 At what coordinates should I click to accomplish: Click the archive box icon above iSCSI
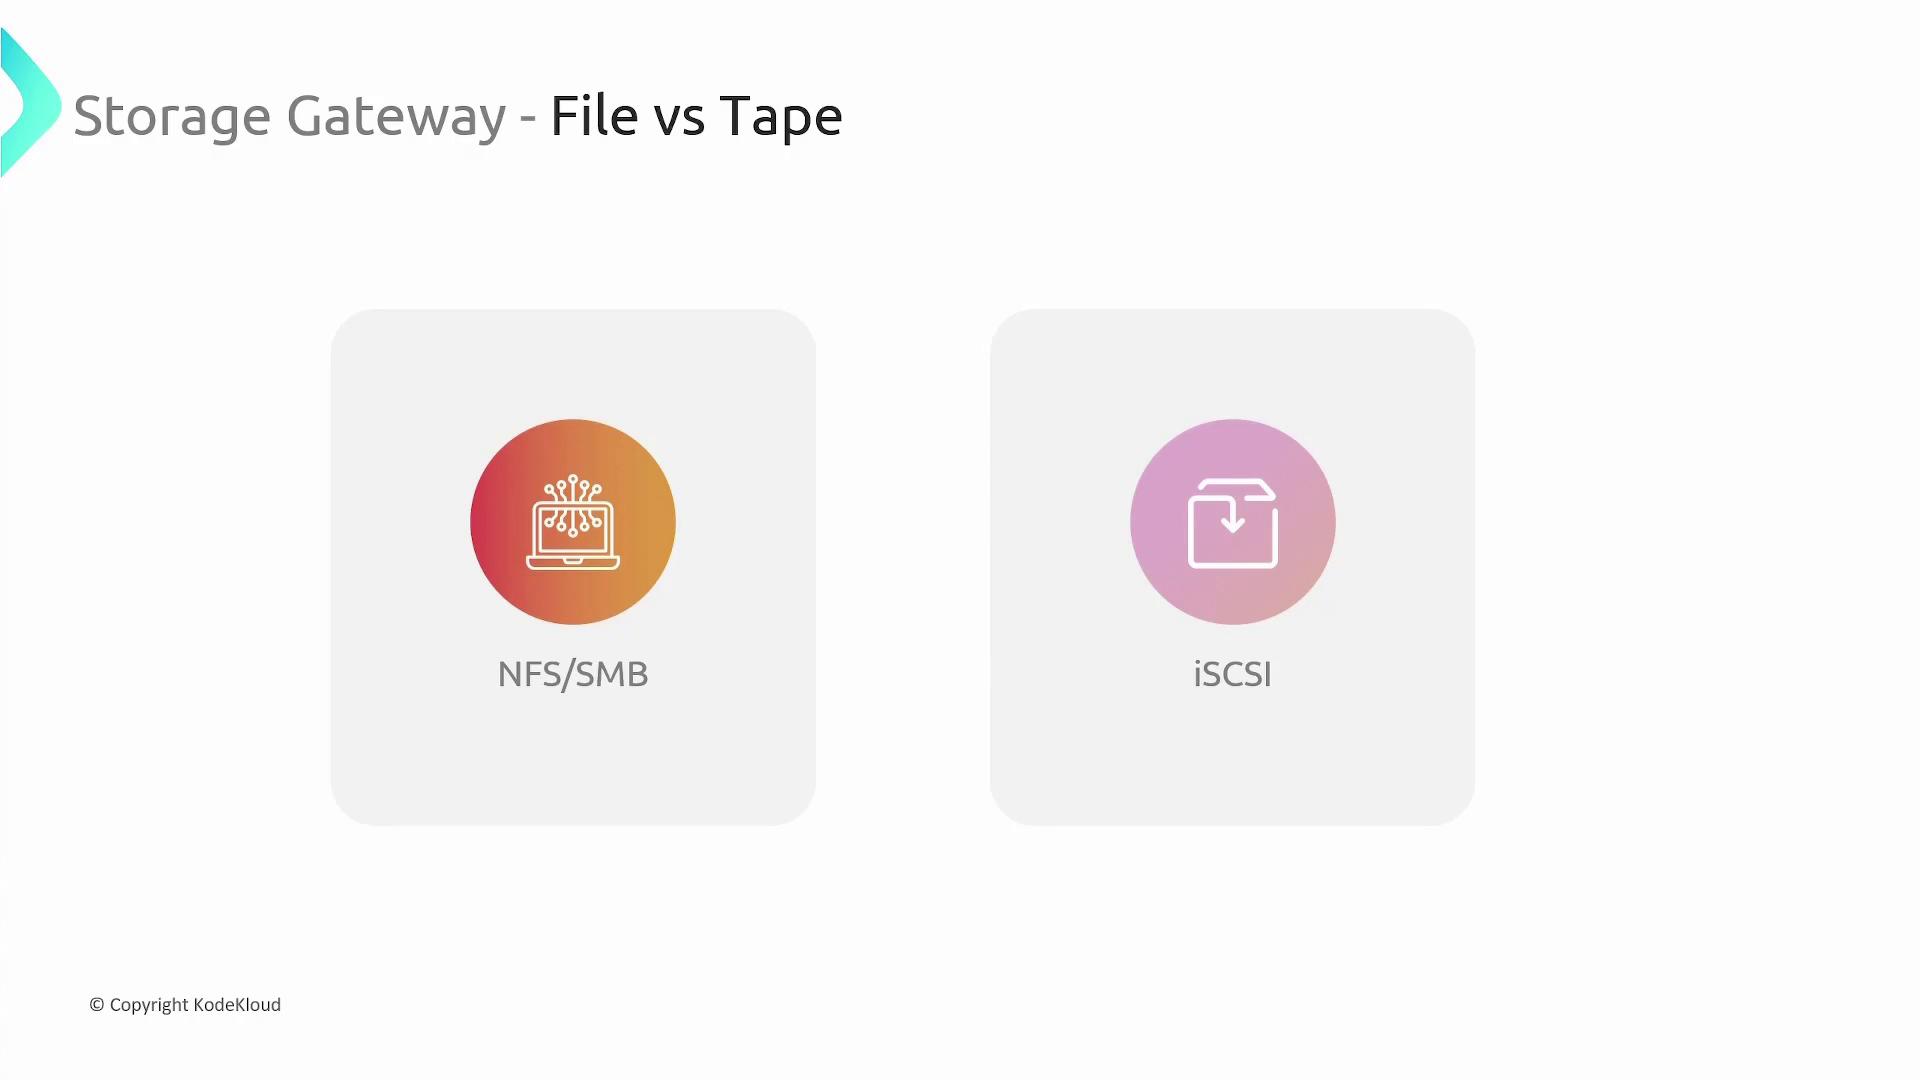click(x=1233, y=524)
